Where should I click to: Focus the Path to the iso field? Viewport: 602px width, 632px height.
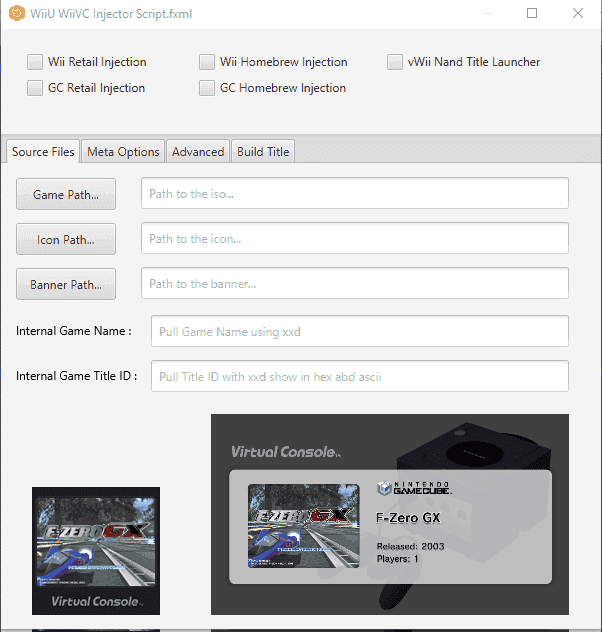(x=355, y=193)
